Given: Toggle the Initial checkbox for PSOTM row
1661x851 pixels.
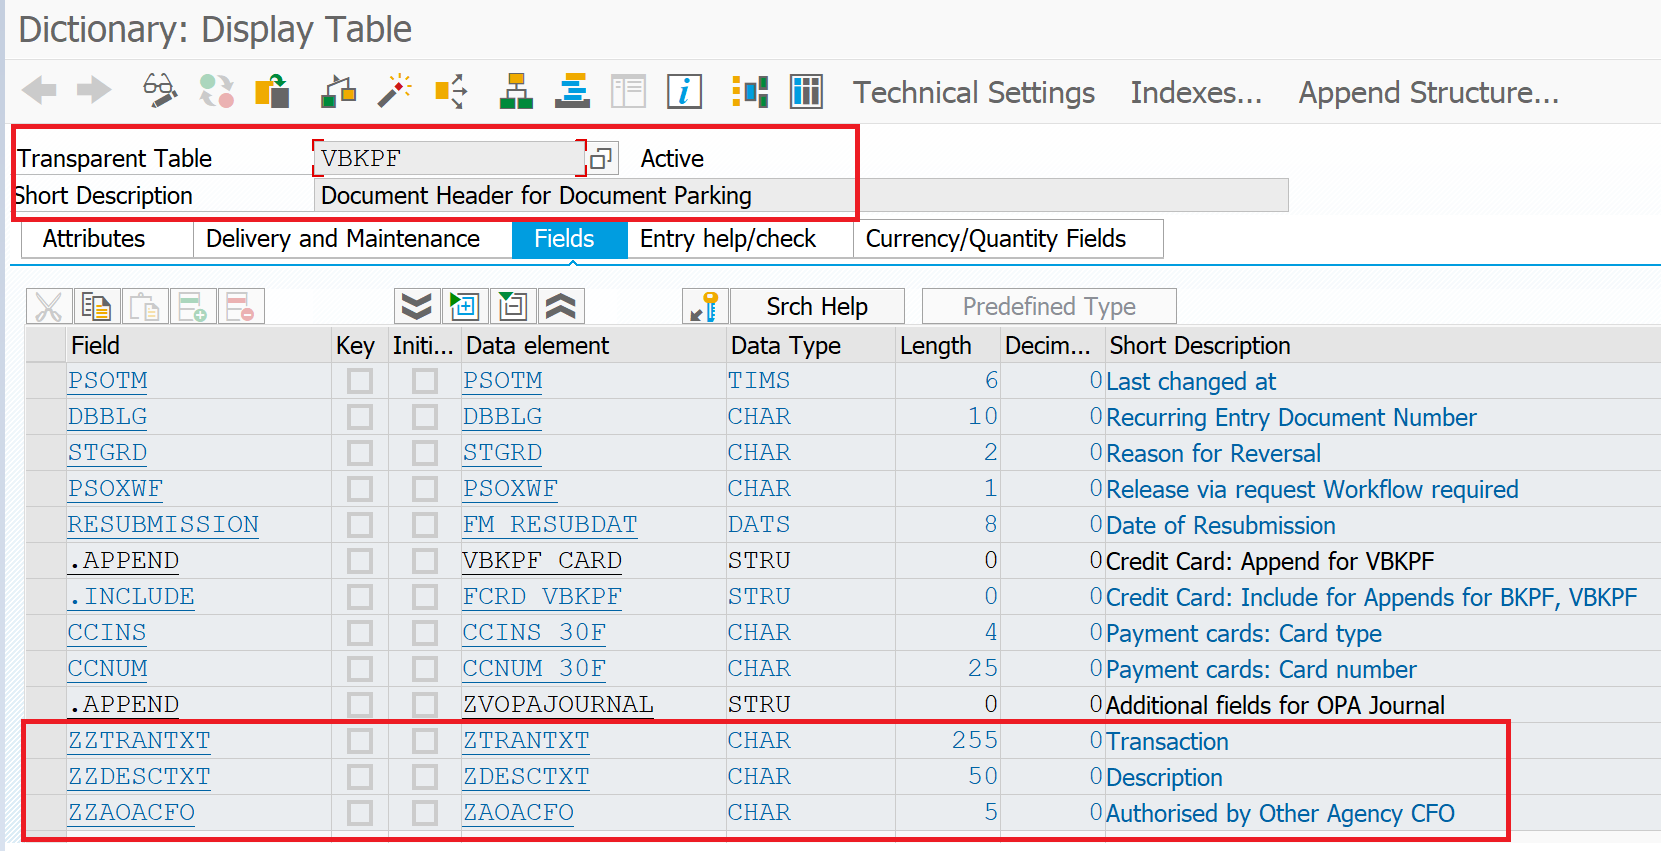Looking at the screenshot, I should (x=425, y=381).
